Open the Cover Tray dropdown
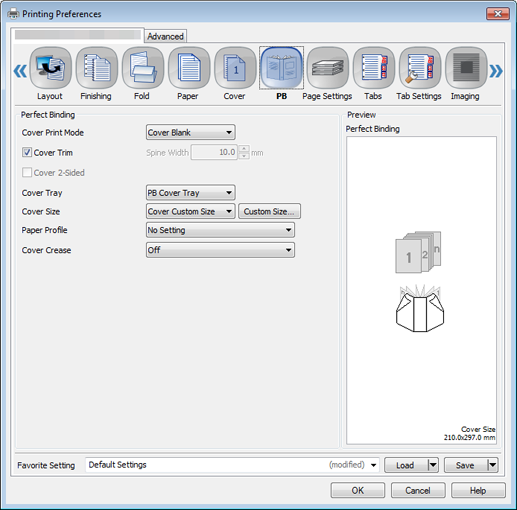517x510 pixels. (190, 193)
